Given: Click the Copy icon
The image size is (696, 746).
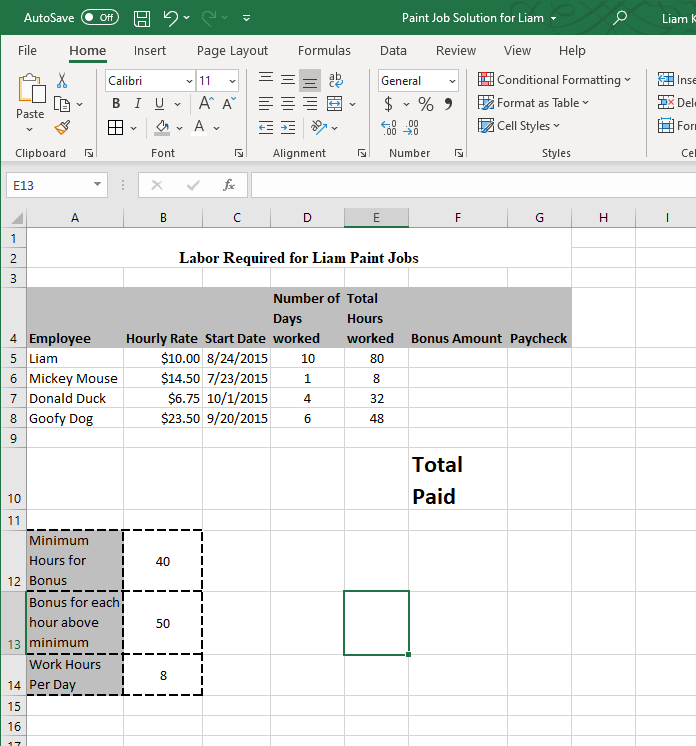Looking at the screenshot, I should pos(62,104).
